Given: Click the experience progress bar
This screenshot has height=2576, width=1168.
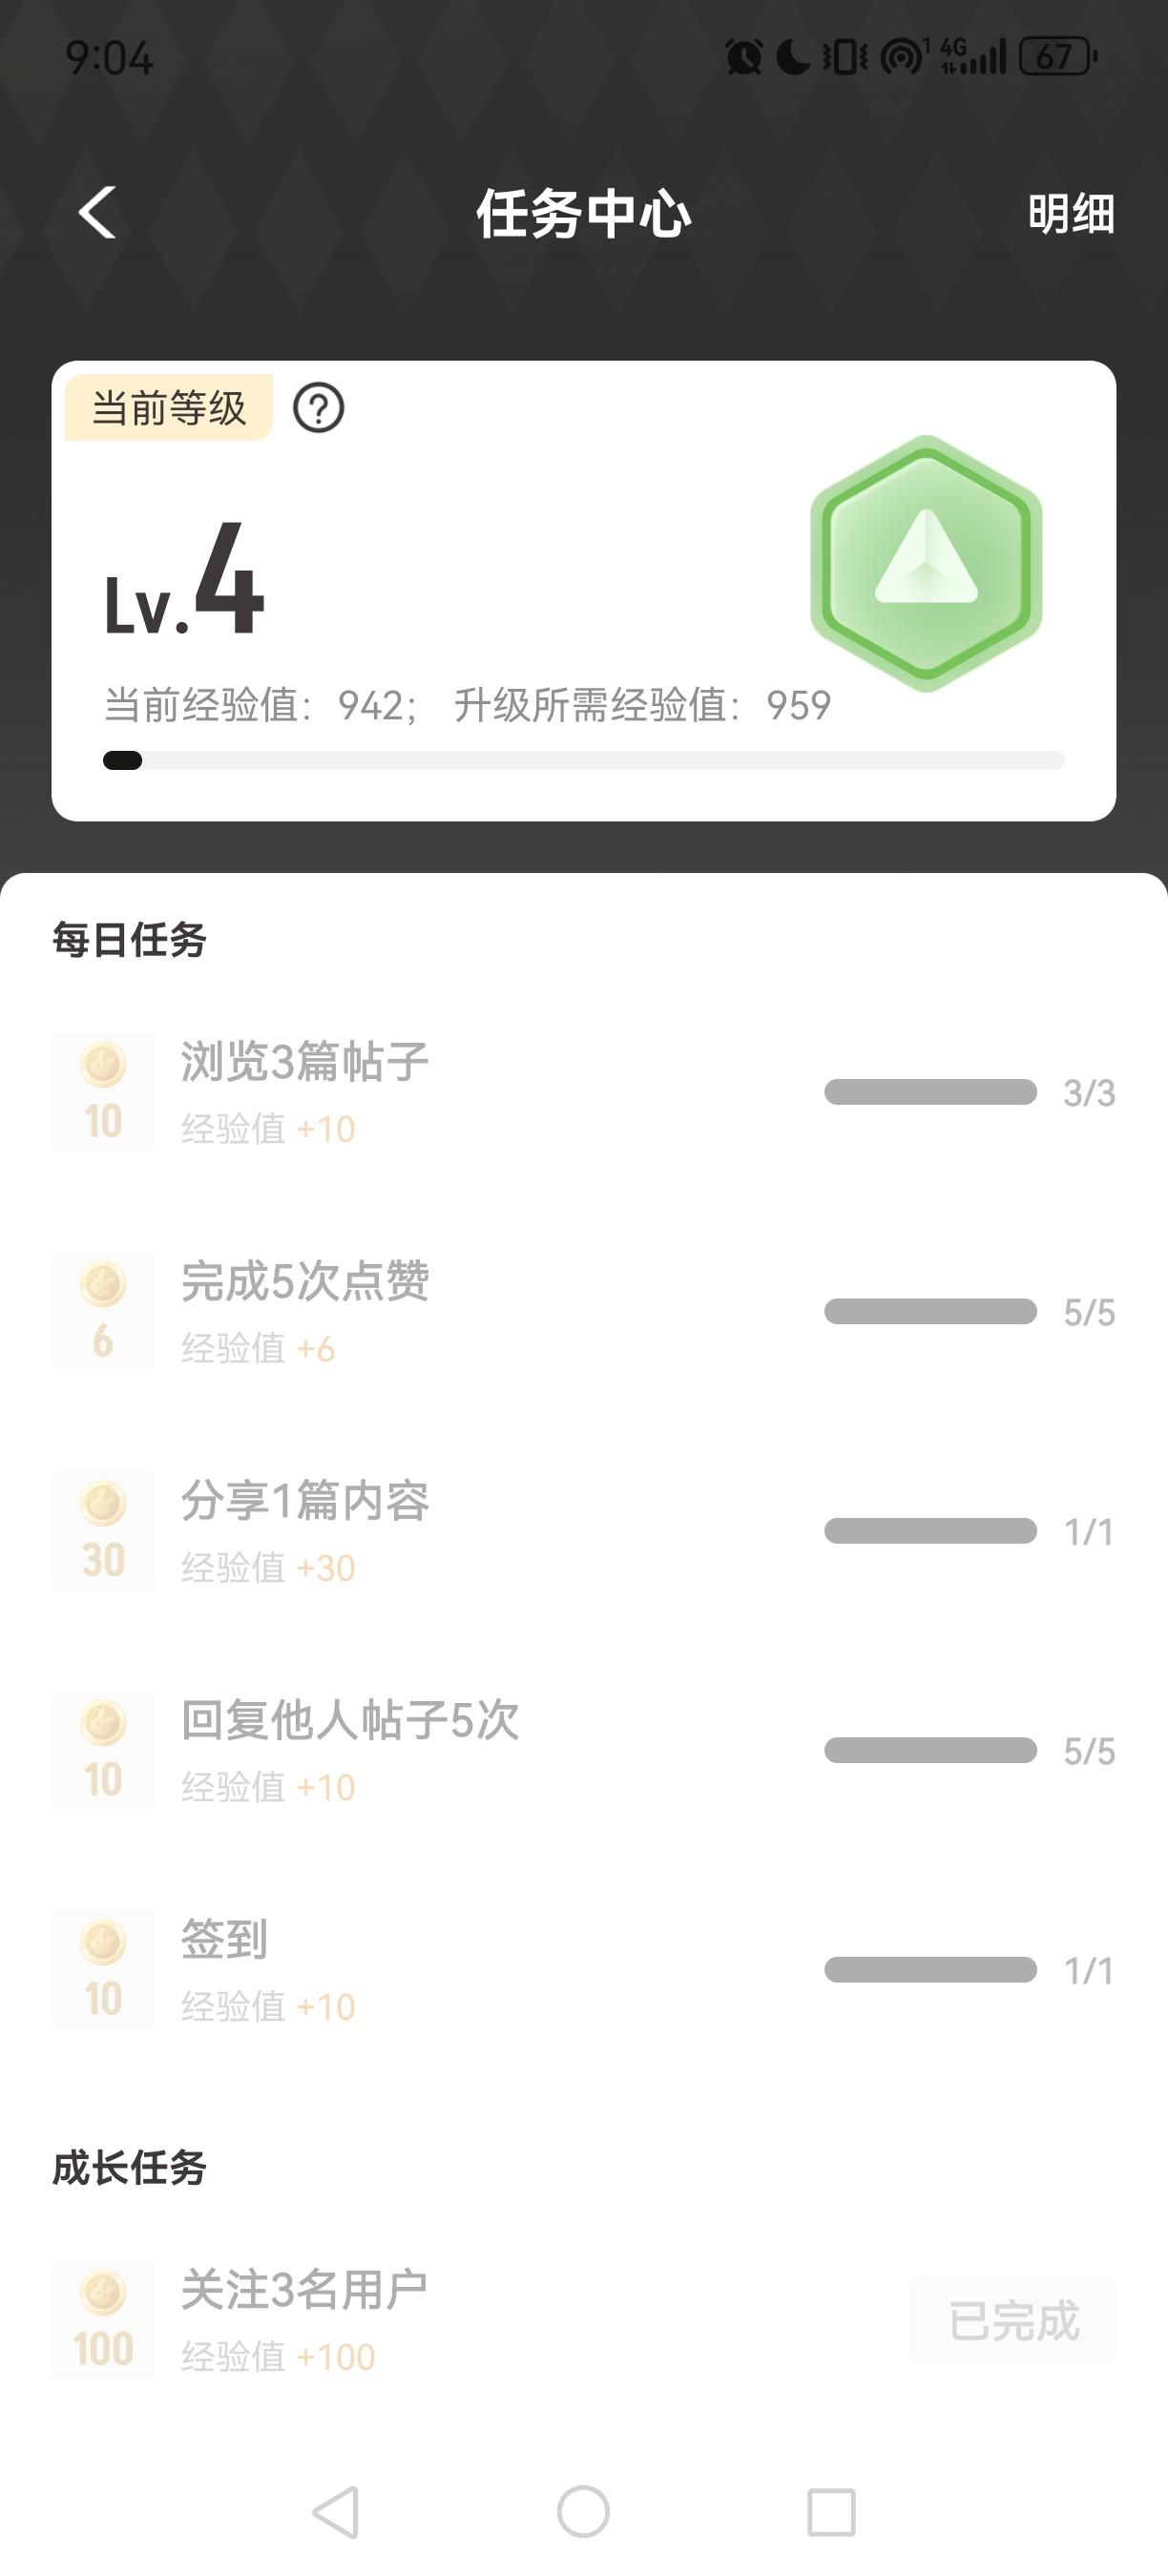Looking at the screenshot, I should coord(584,761).
